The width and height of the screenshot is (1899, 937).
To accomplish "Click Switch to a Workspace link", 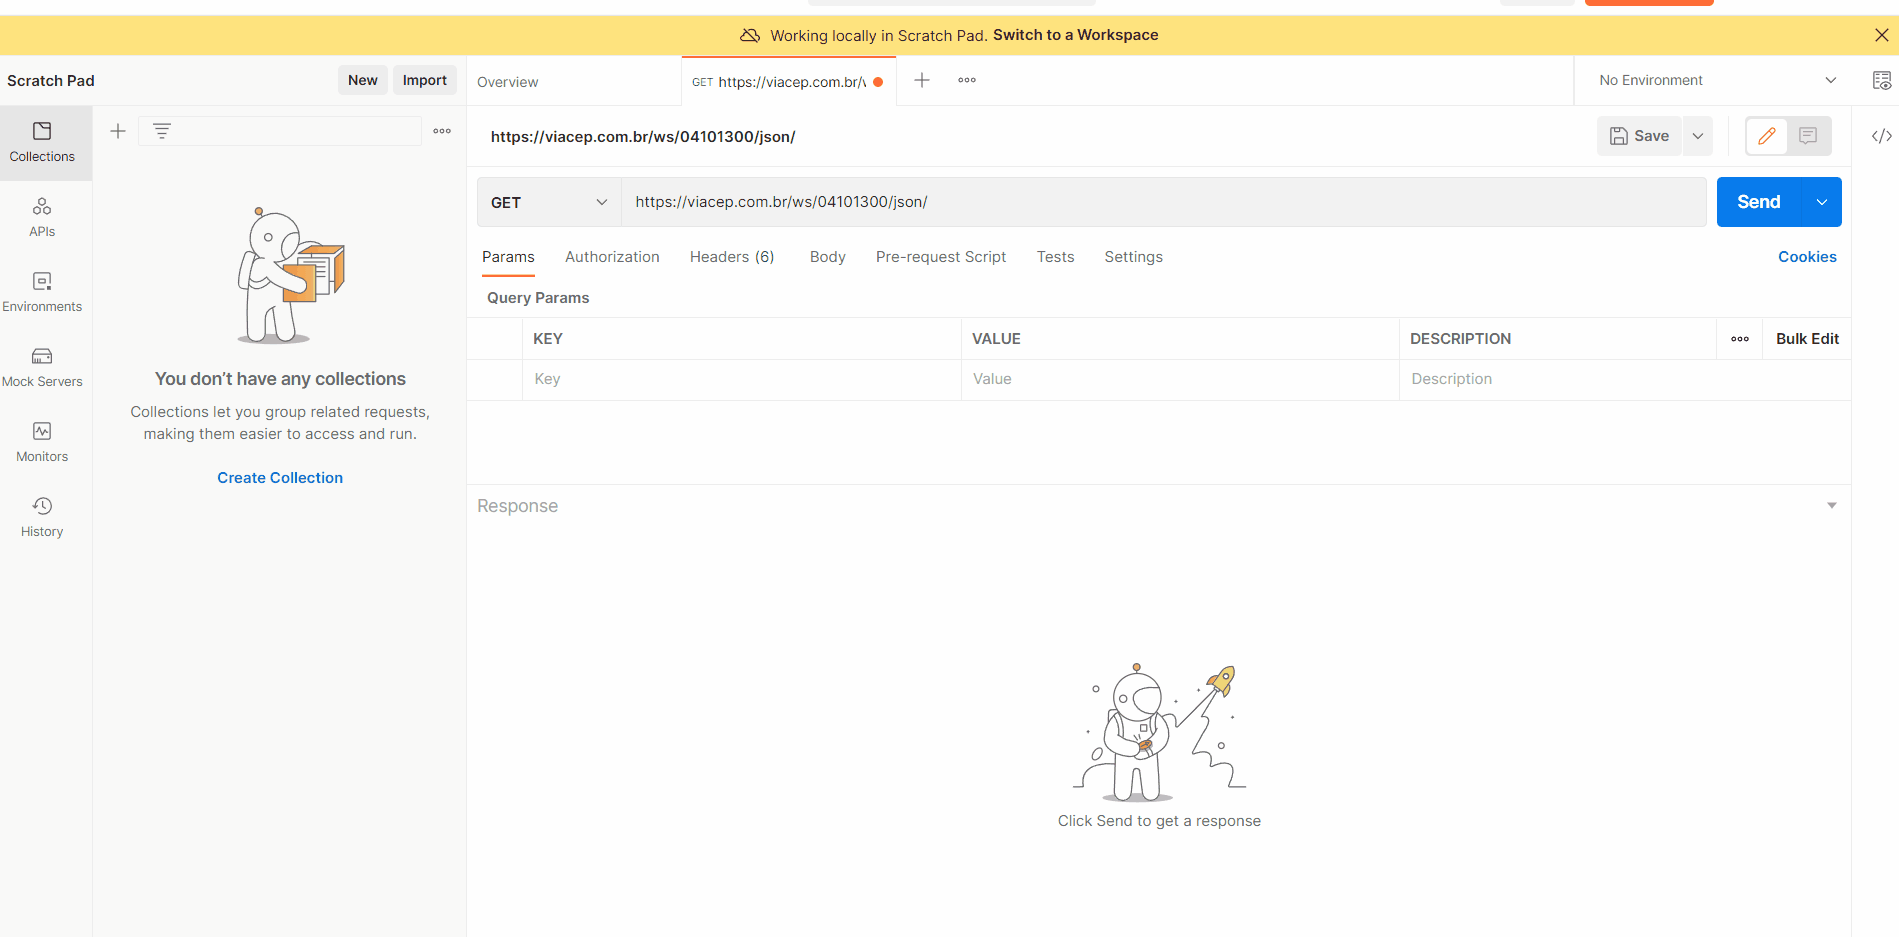I will (x=1075, y=35).
